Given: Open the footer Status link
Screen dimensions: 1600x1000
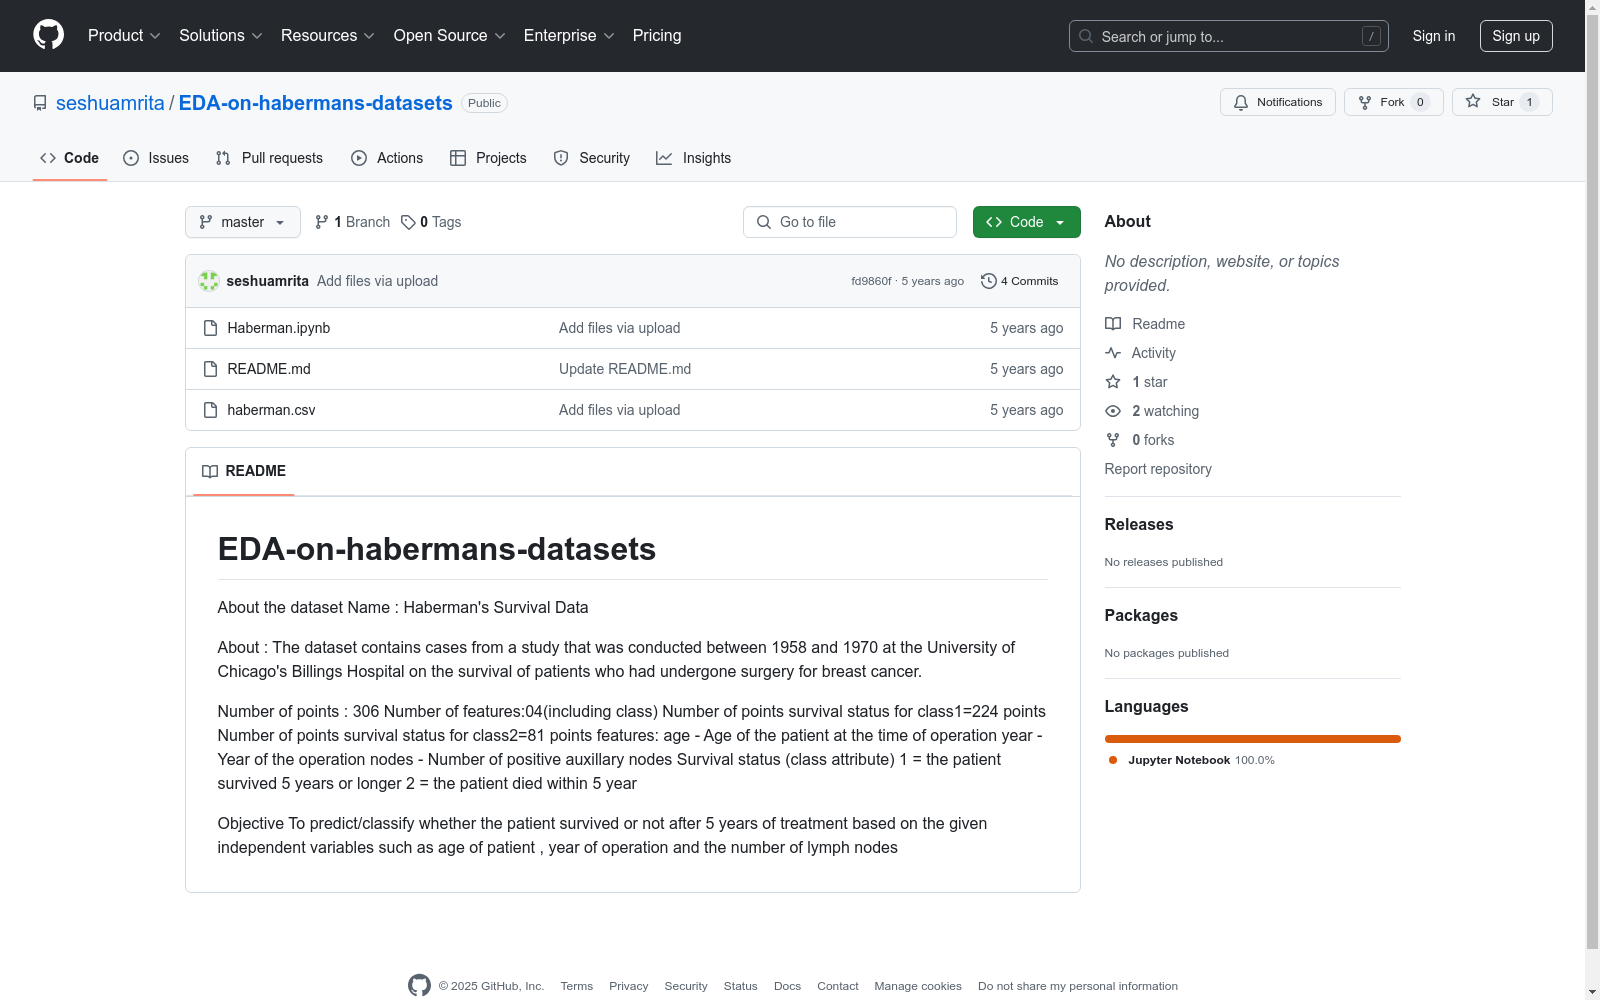Looking at the screenshot, I should click(x=741, y=986).
